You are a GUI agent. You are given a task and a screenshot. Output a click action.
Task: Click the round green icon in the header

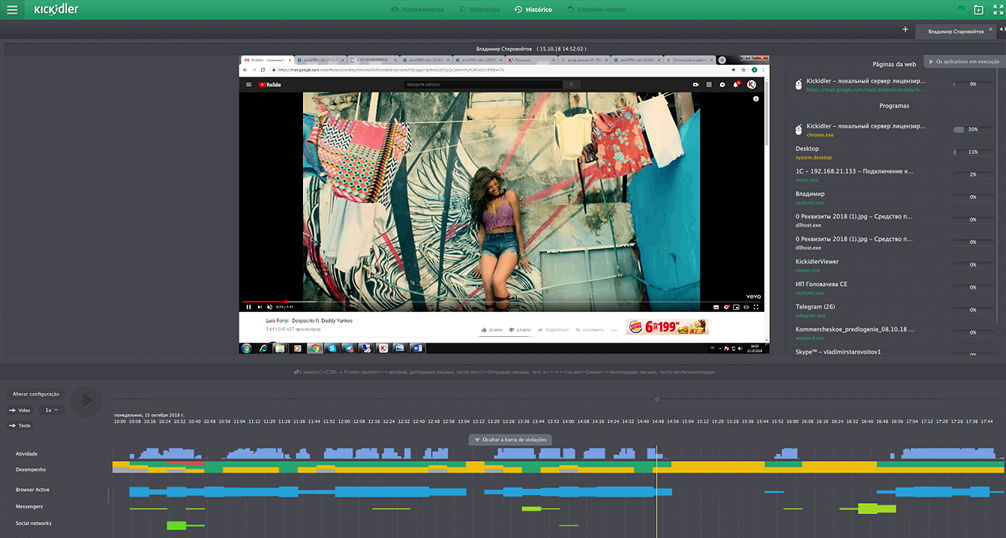[961, 10]
